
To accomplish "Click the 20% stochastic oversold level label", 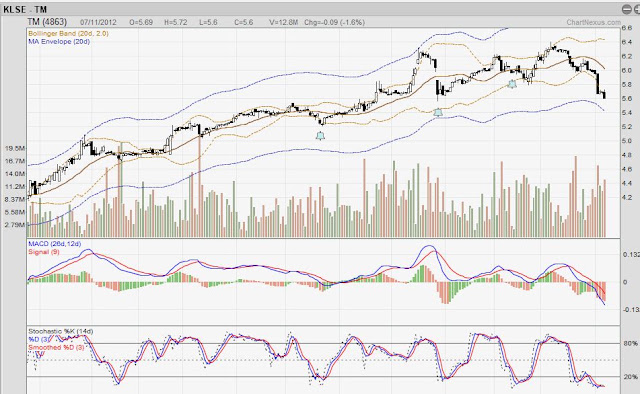I will coord(630,376).
